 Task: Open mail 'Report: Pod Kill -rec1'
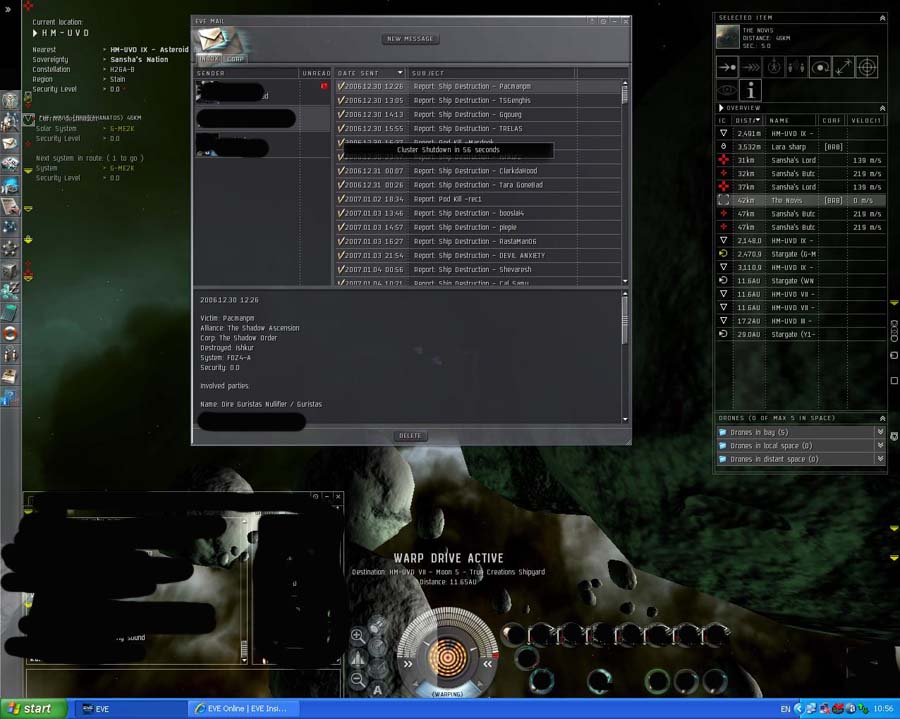pyautogui.click(x=478, y=199)
